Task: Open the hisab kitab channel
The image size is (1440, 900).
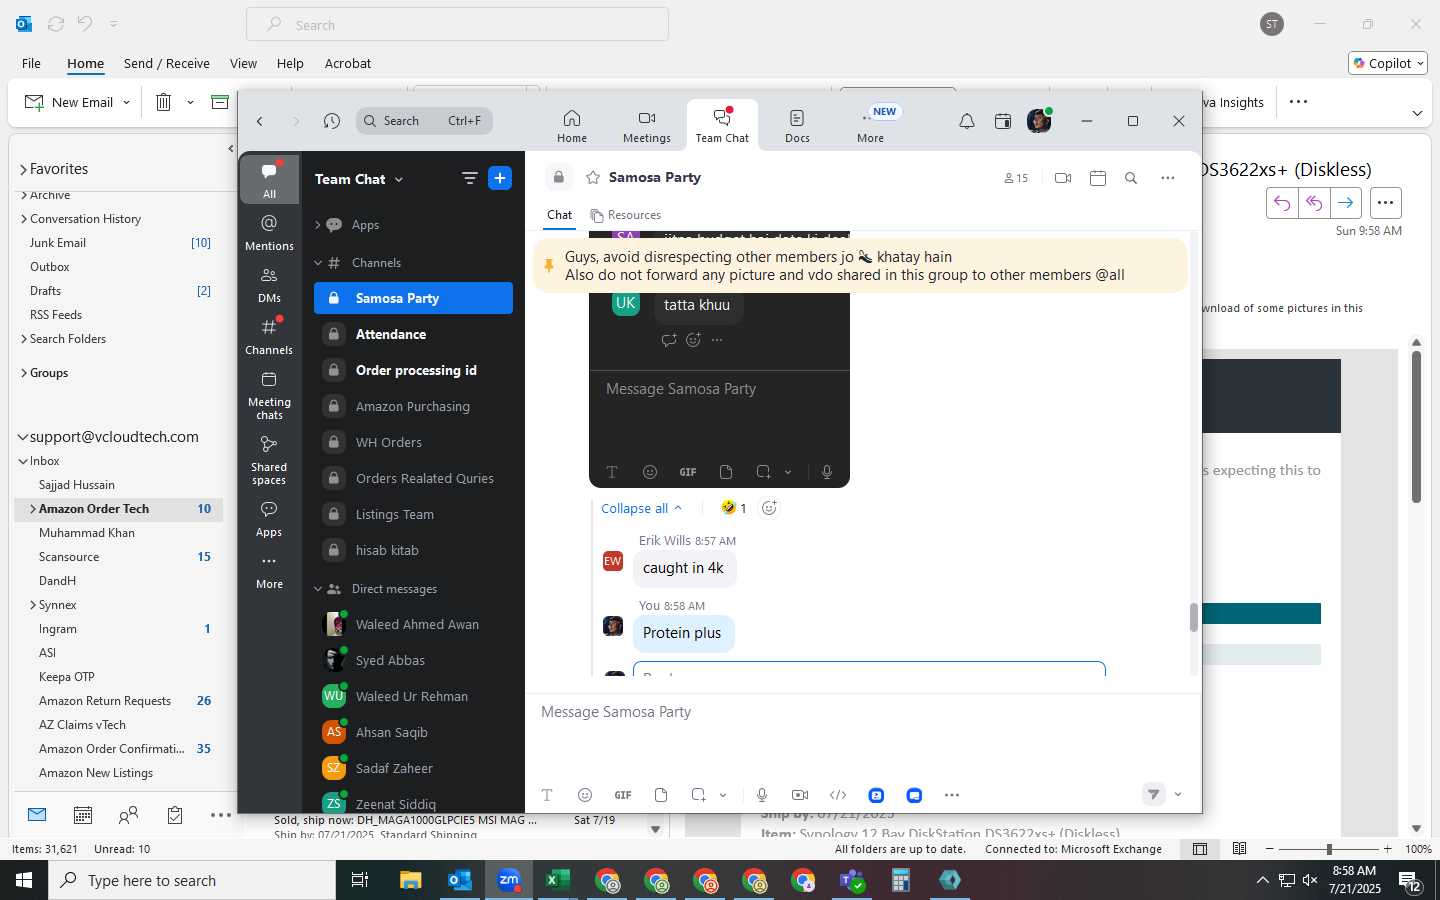Action: 413,550
